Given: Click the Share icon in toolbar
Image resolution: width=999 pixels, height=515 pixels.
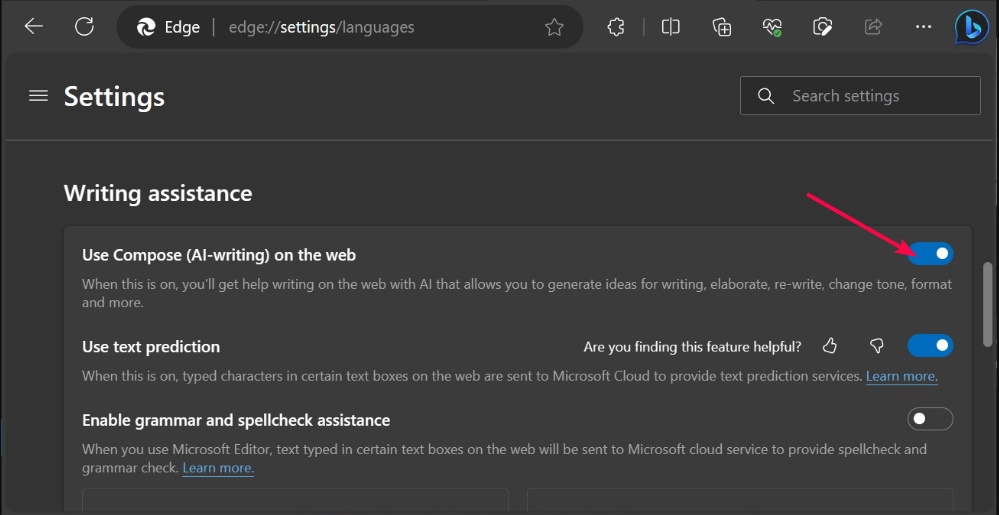Looking at the screenshot, I should (873, 27).
